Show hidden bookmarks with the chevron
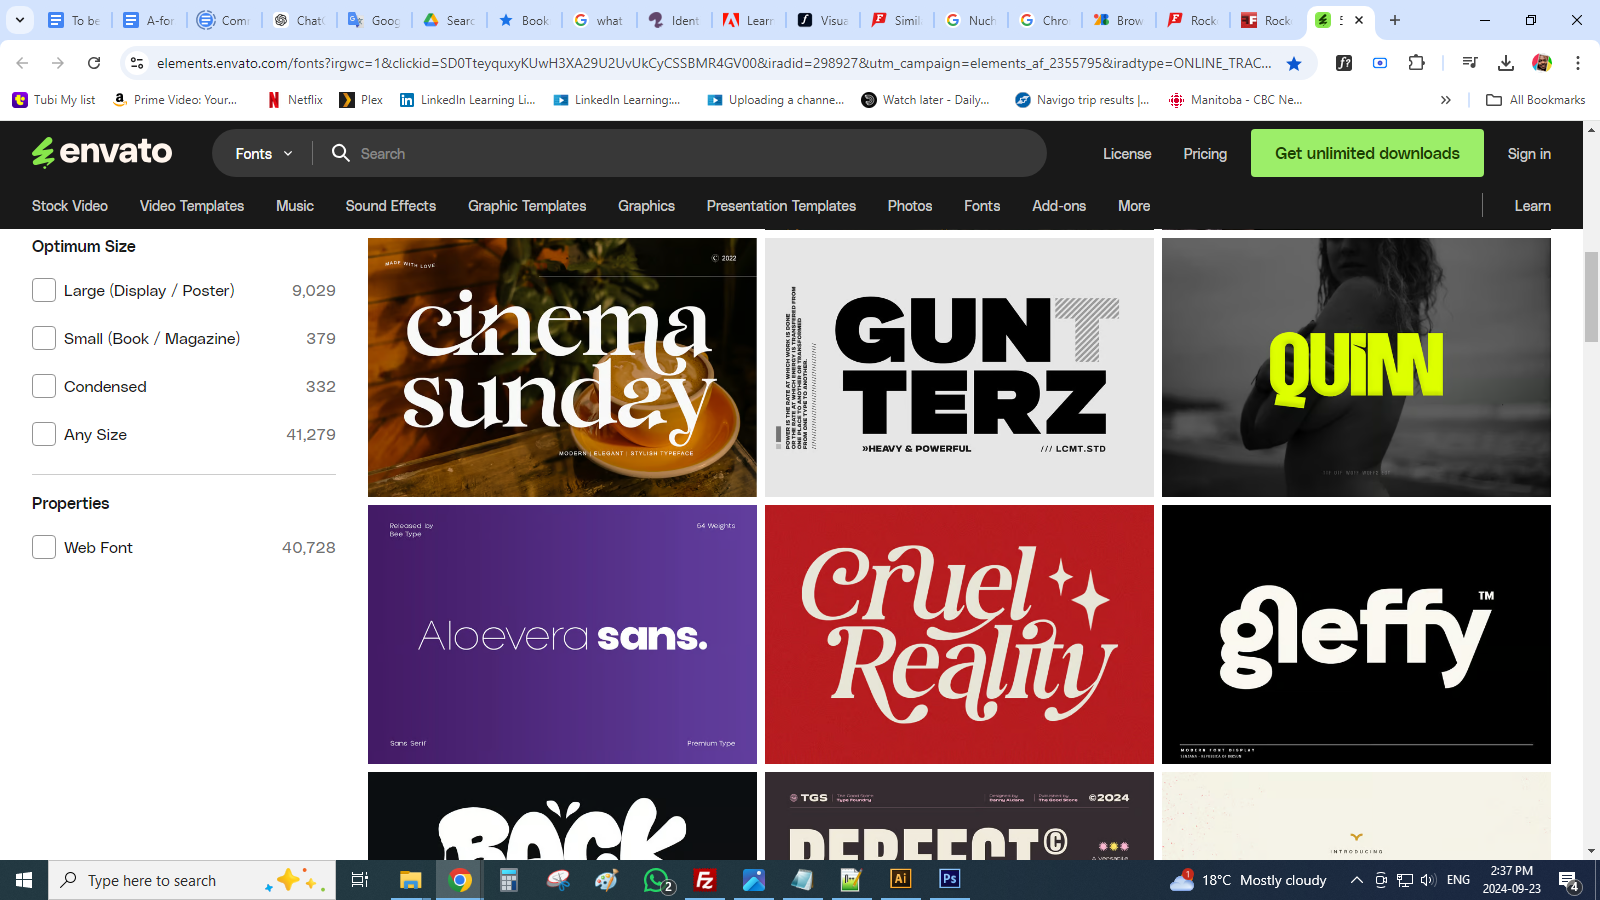The image size is (1600, 900). click(1445, 100)
